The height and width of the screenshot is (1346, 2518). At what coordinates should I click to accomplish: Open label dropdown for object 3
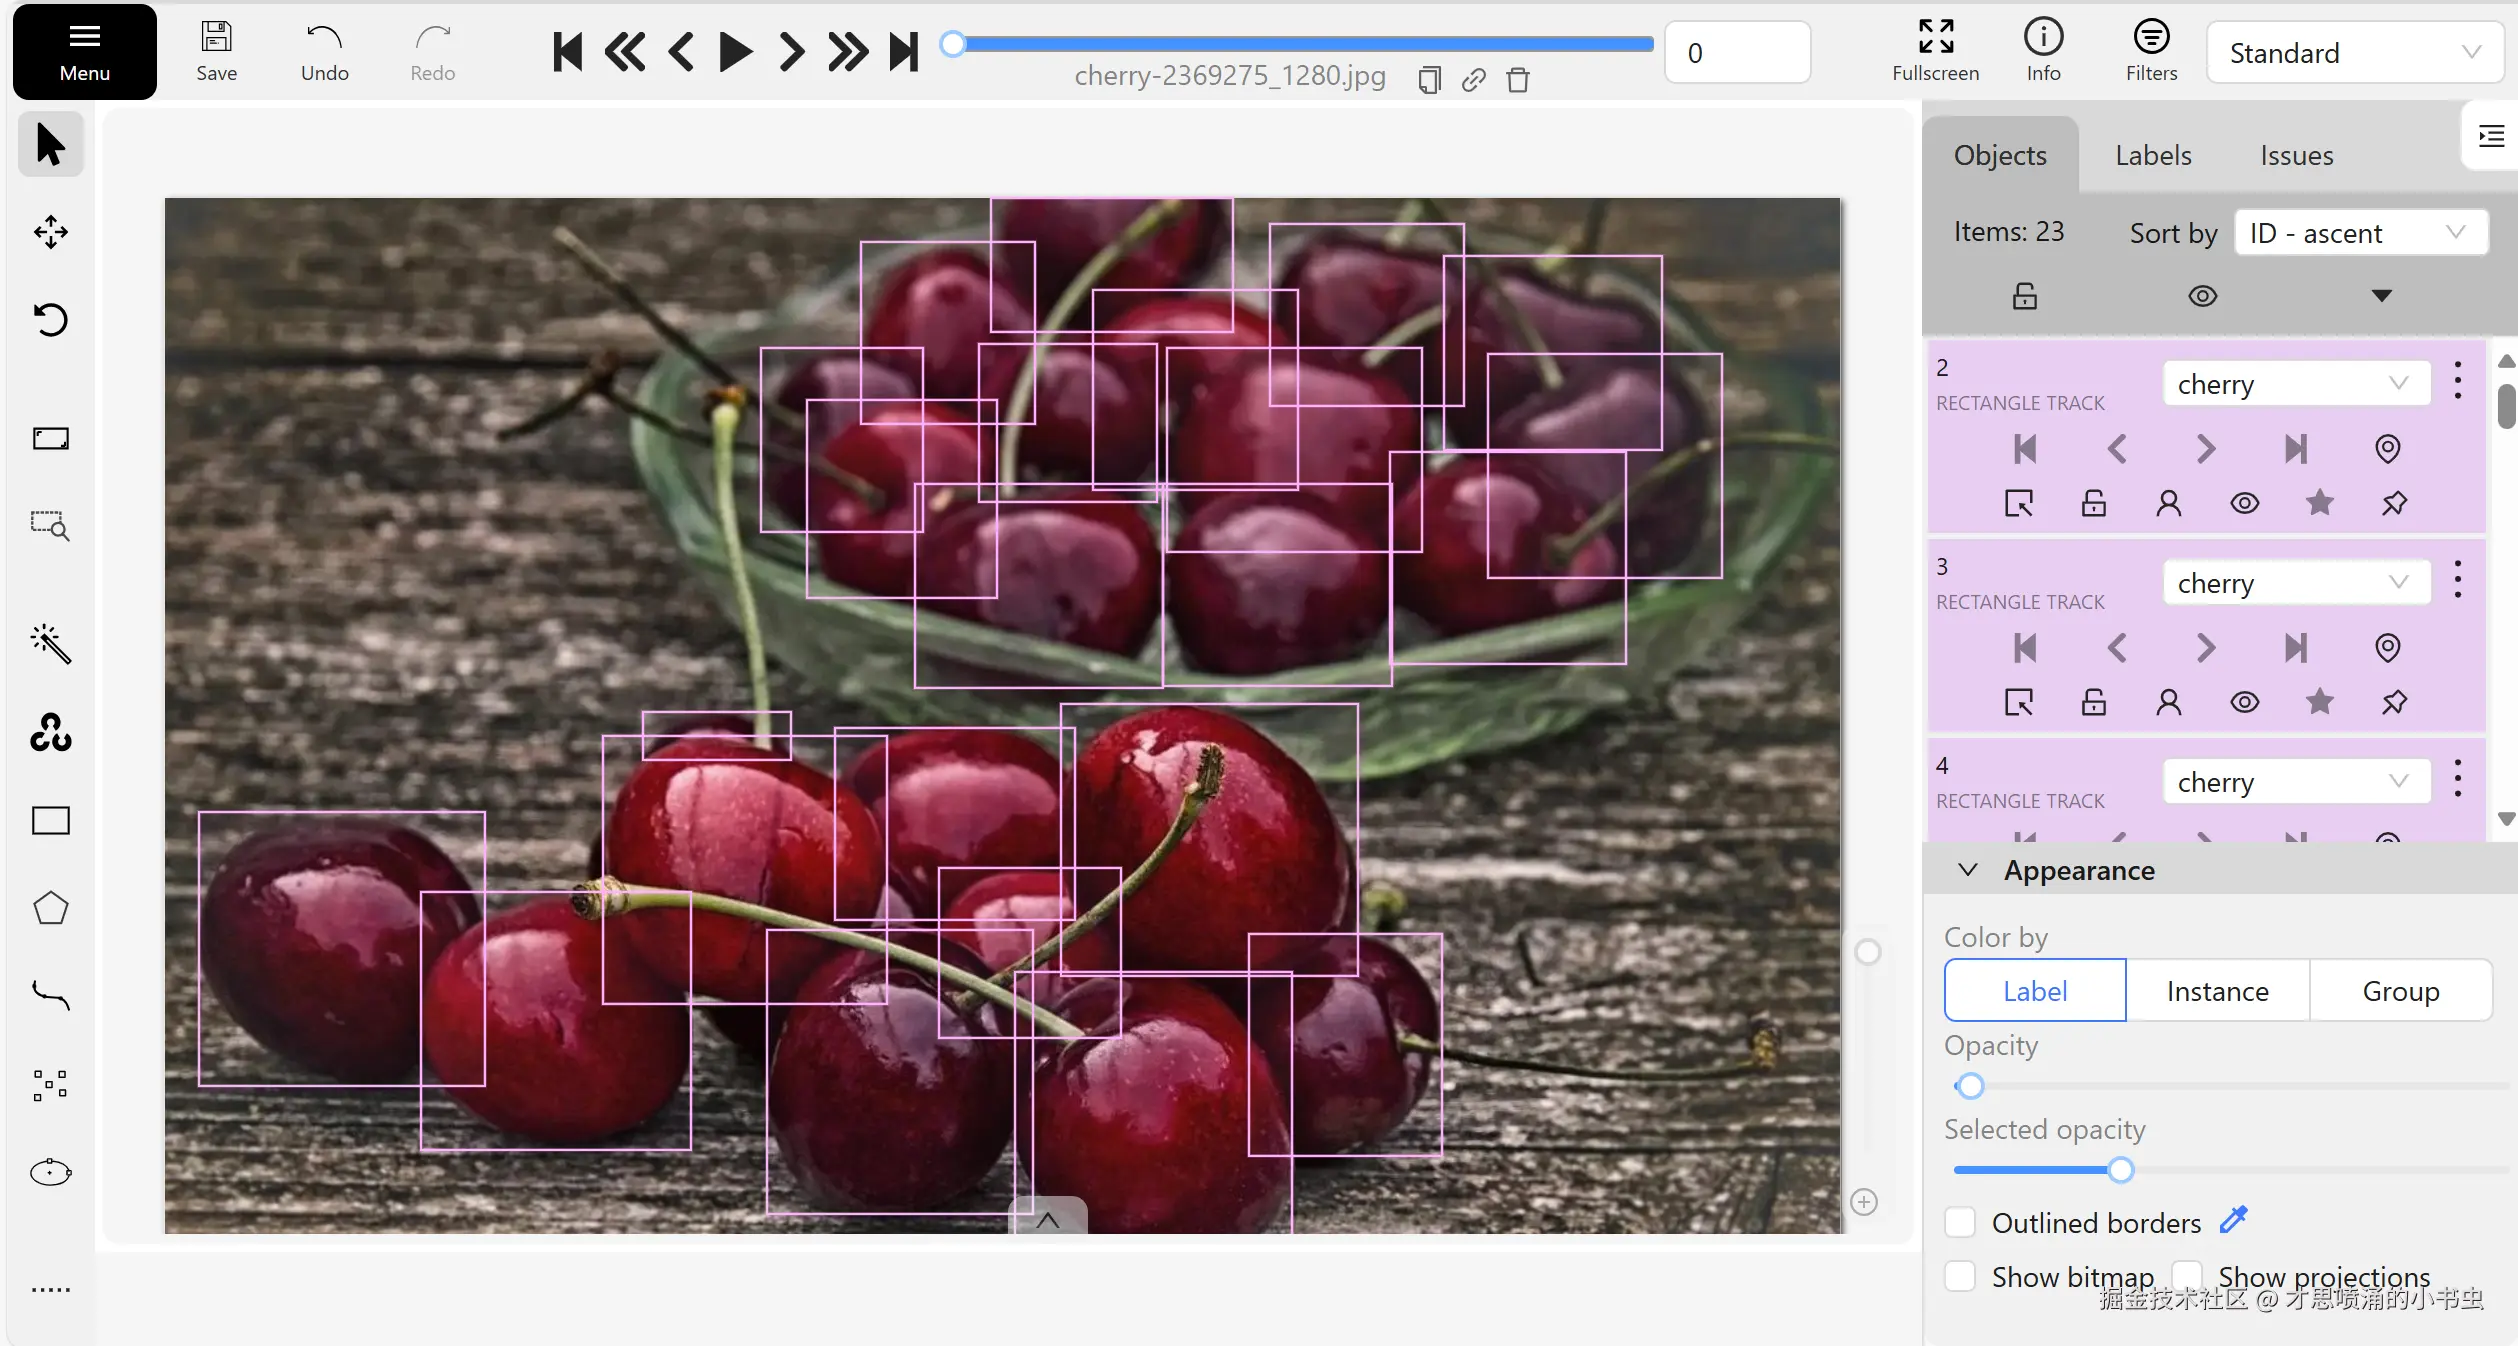[x=2296, y=583]
